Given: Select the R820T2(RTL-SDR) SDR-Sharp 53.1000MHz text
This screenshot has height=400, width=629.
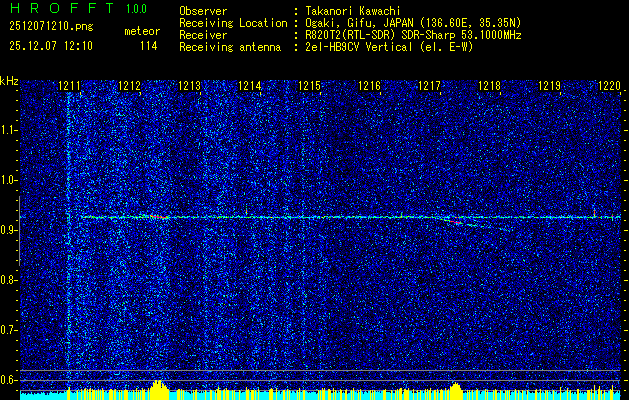Looking at the screenshot, I should pos(413,35).
